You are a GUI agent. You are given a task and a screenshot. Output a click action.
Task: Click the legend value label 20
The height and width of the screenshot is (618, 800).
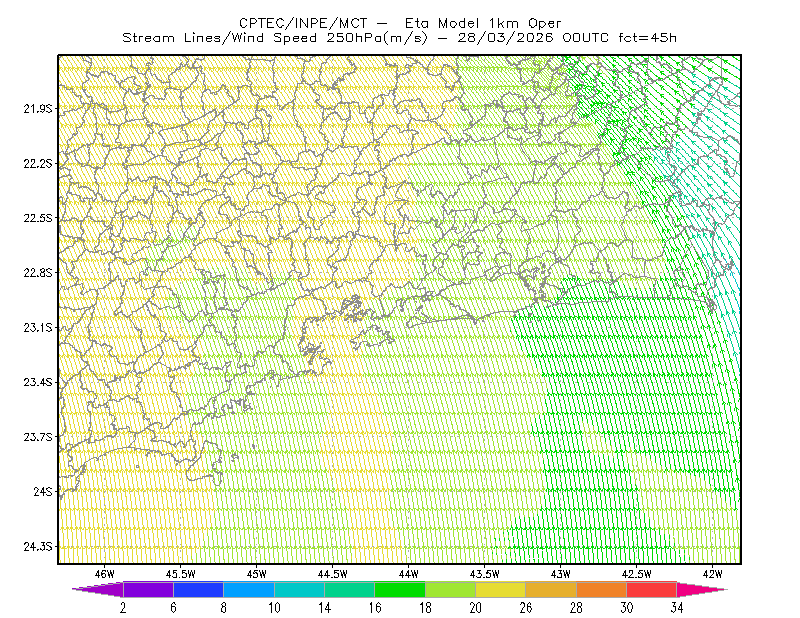coord(476,608)
